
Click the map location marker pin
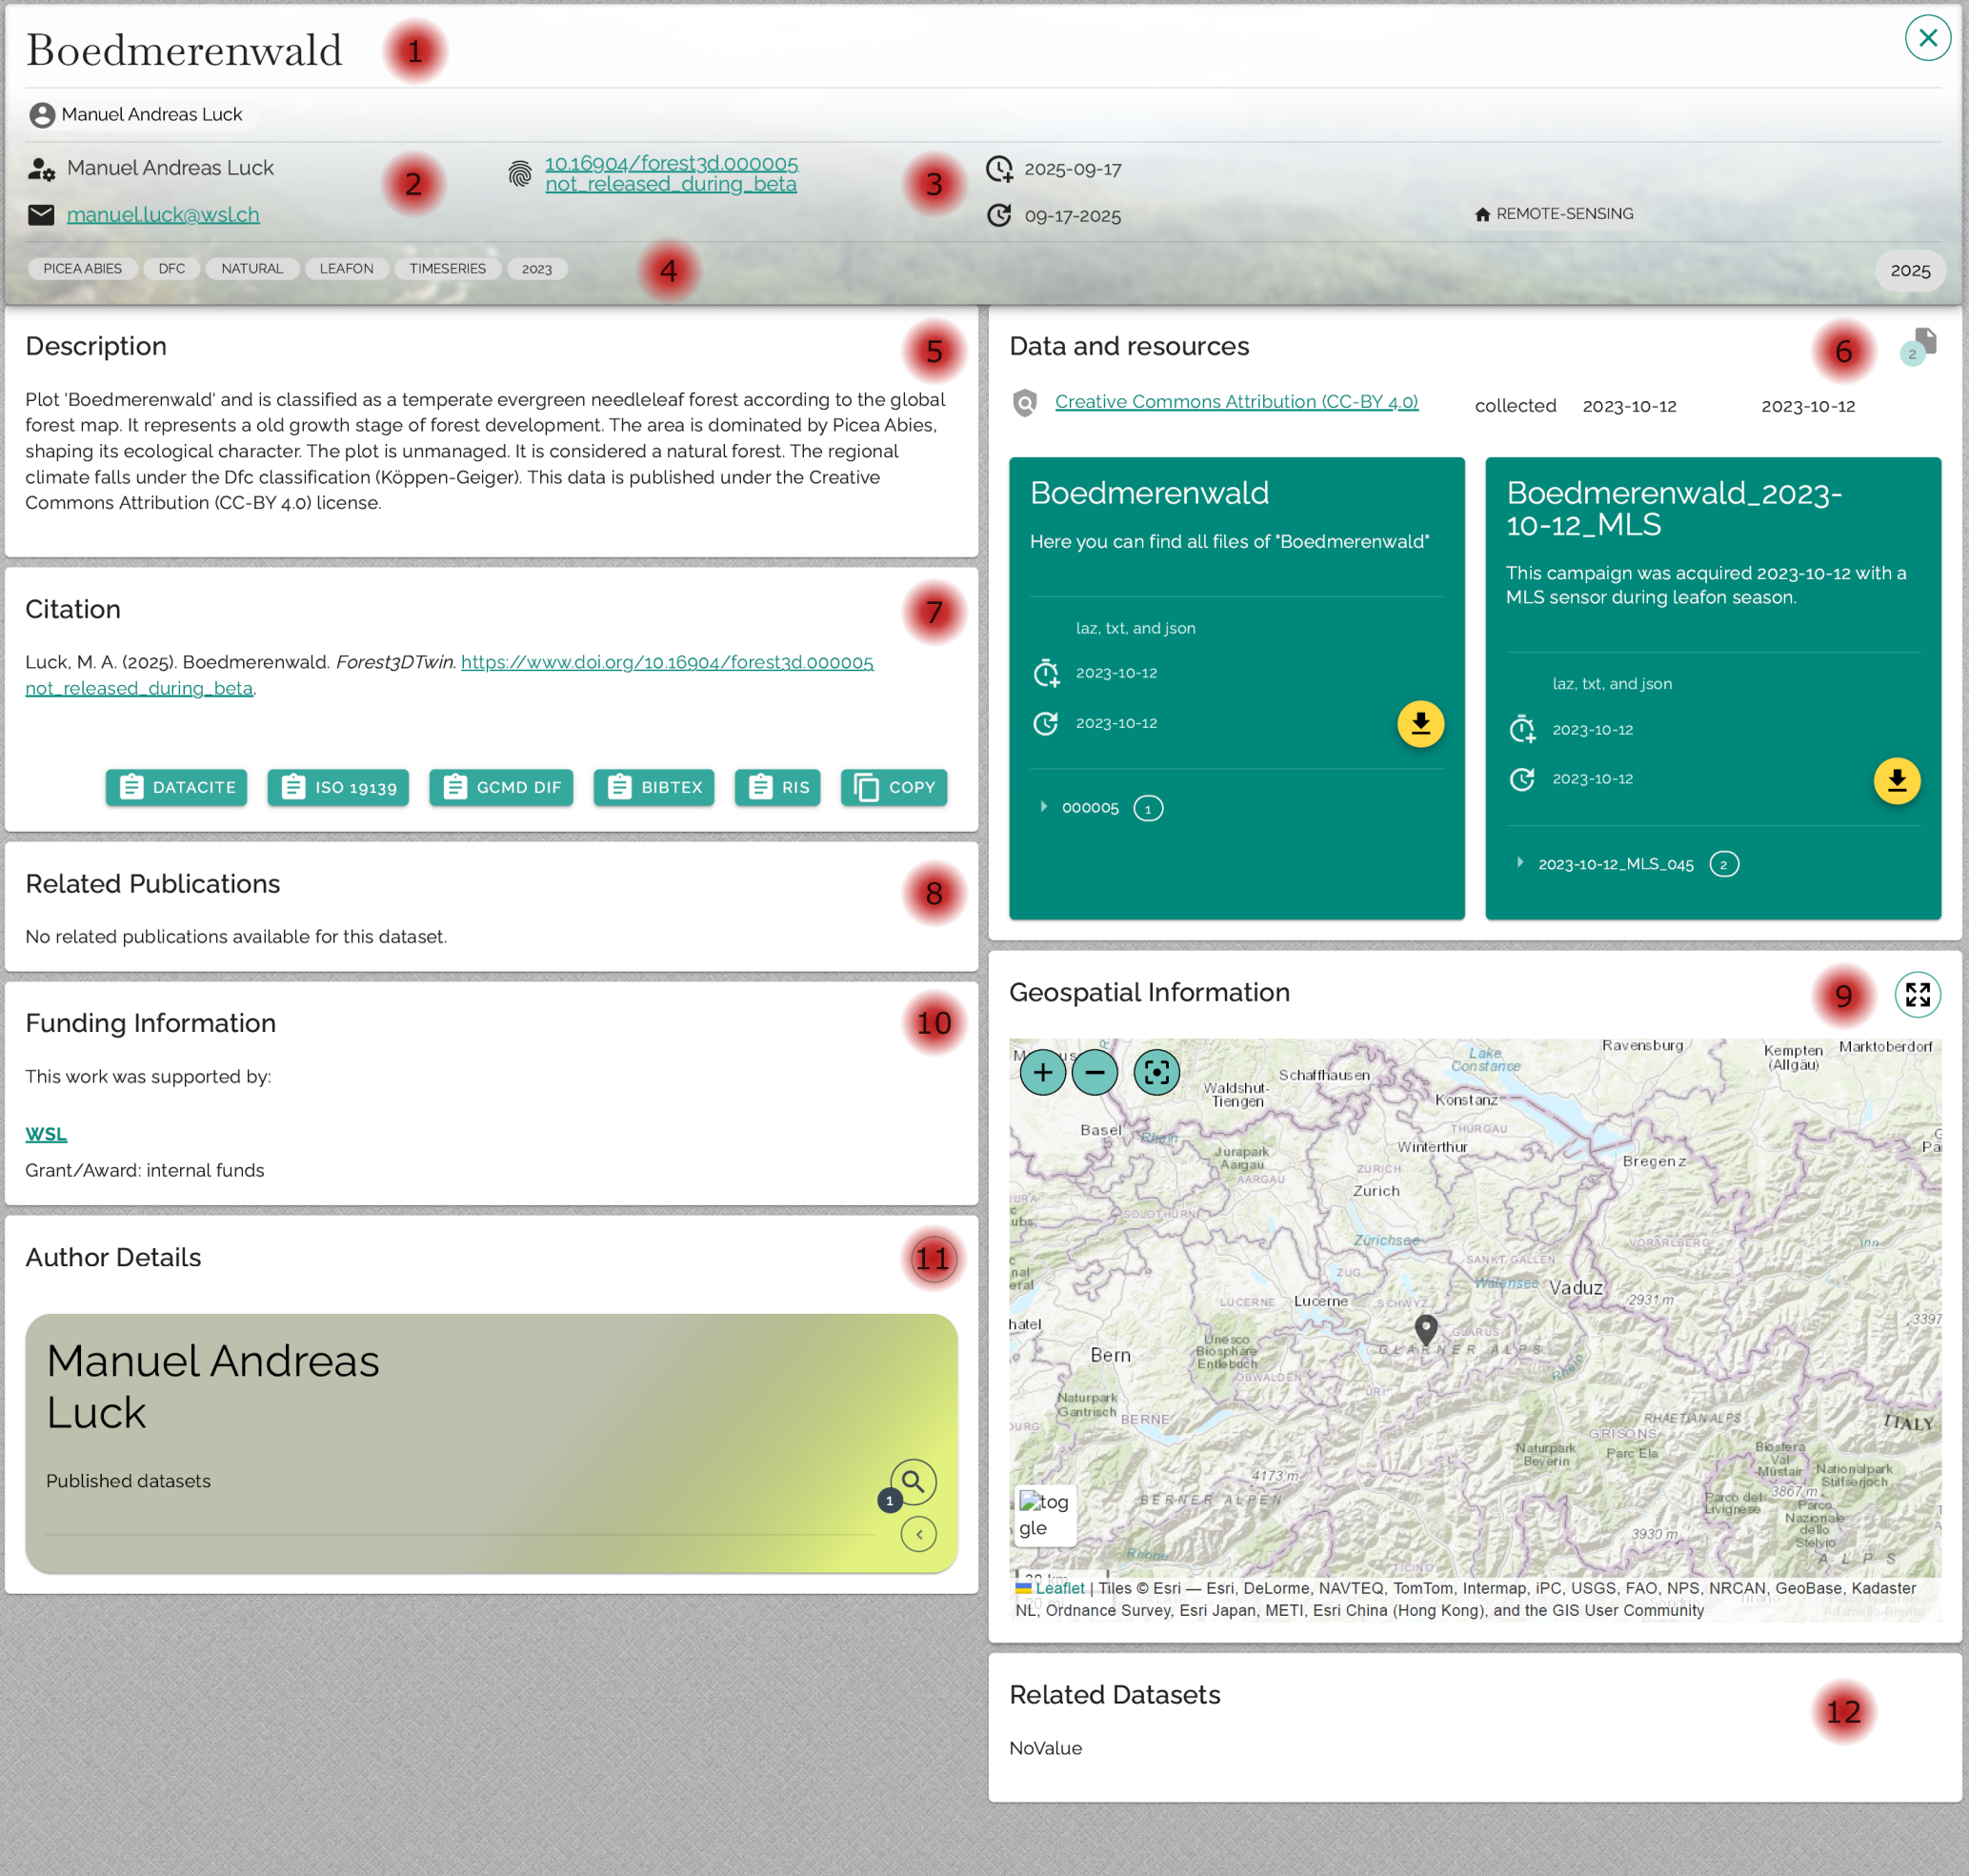click(1425, 1329)
